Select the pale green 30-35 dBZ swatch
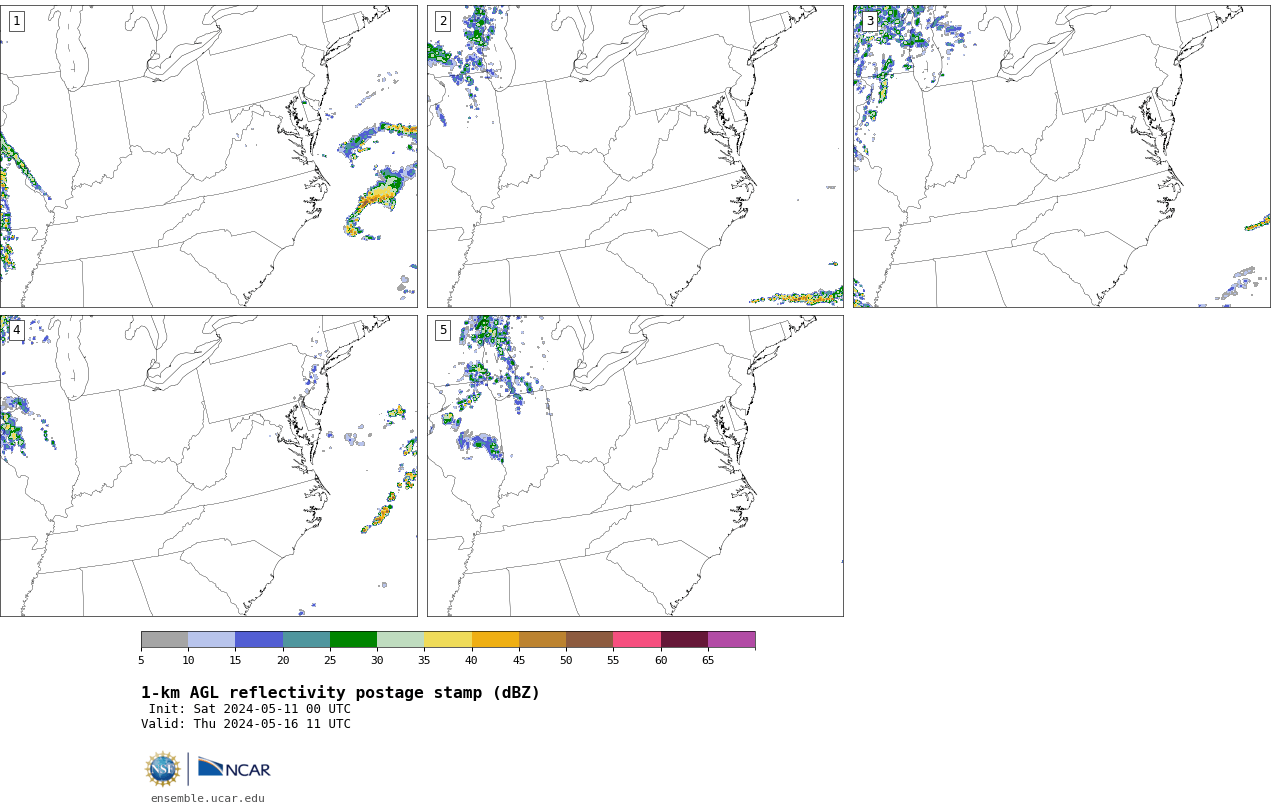This screenshot has width=1280, height=809. [400, 640]
